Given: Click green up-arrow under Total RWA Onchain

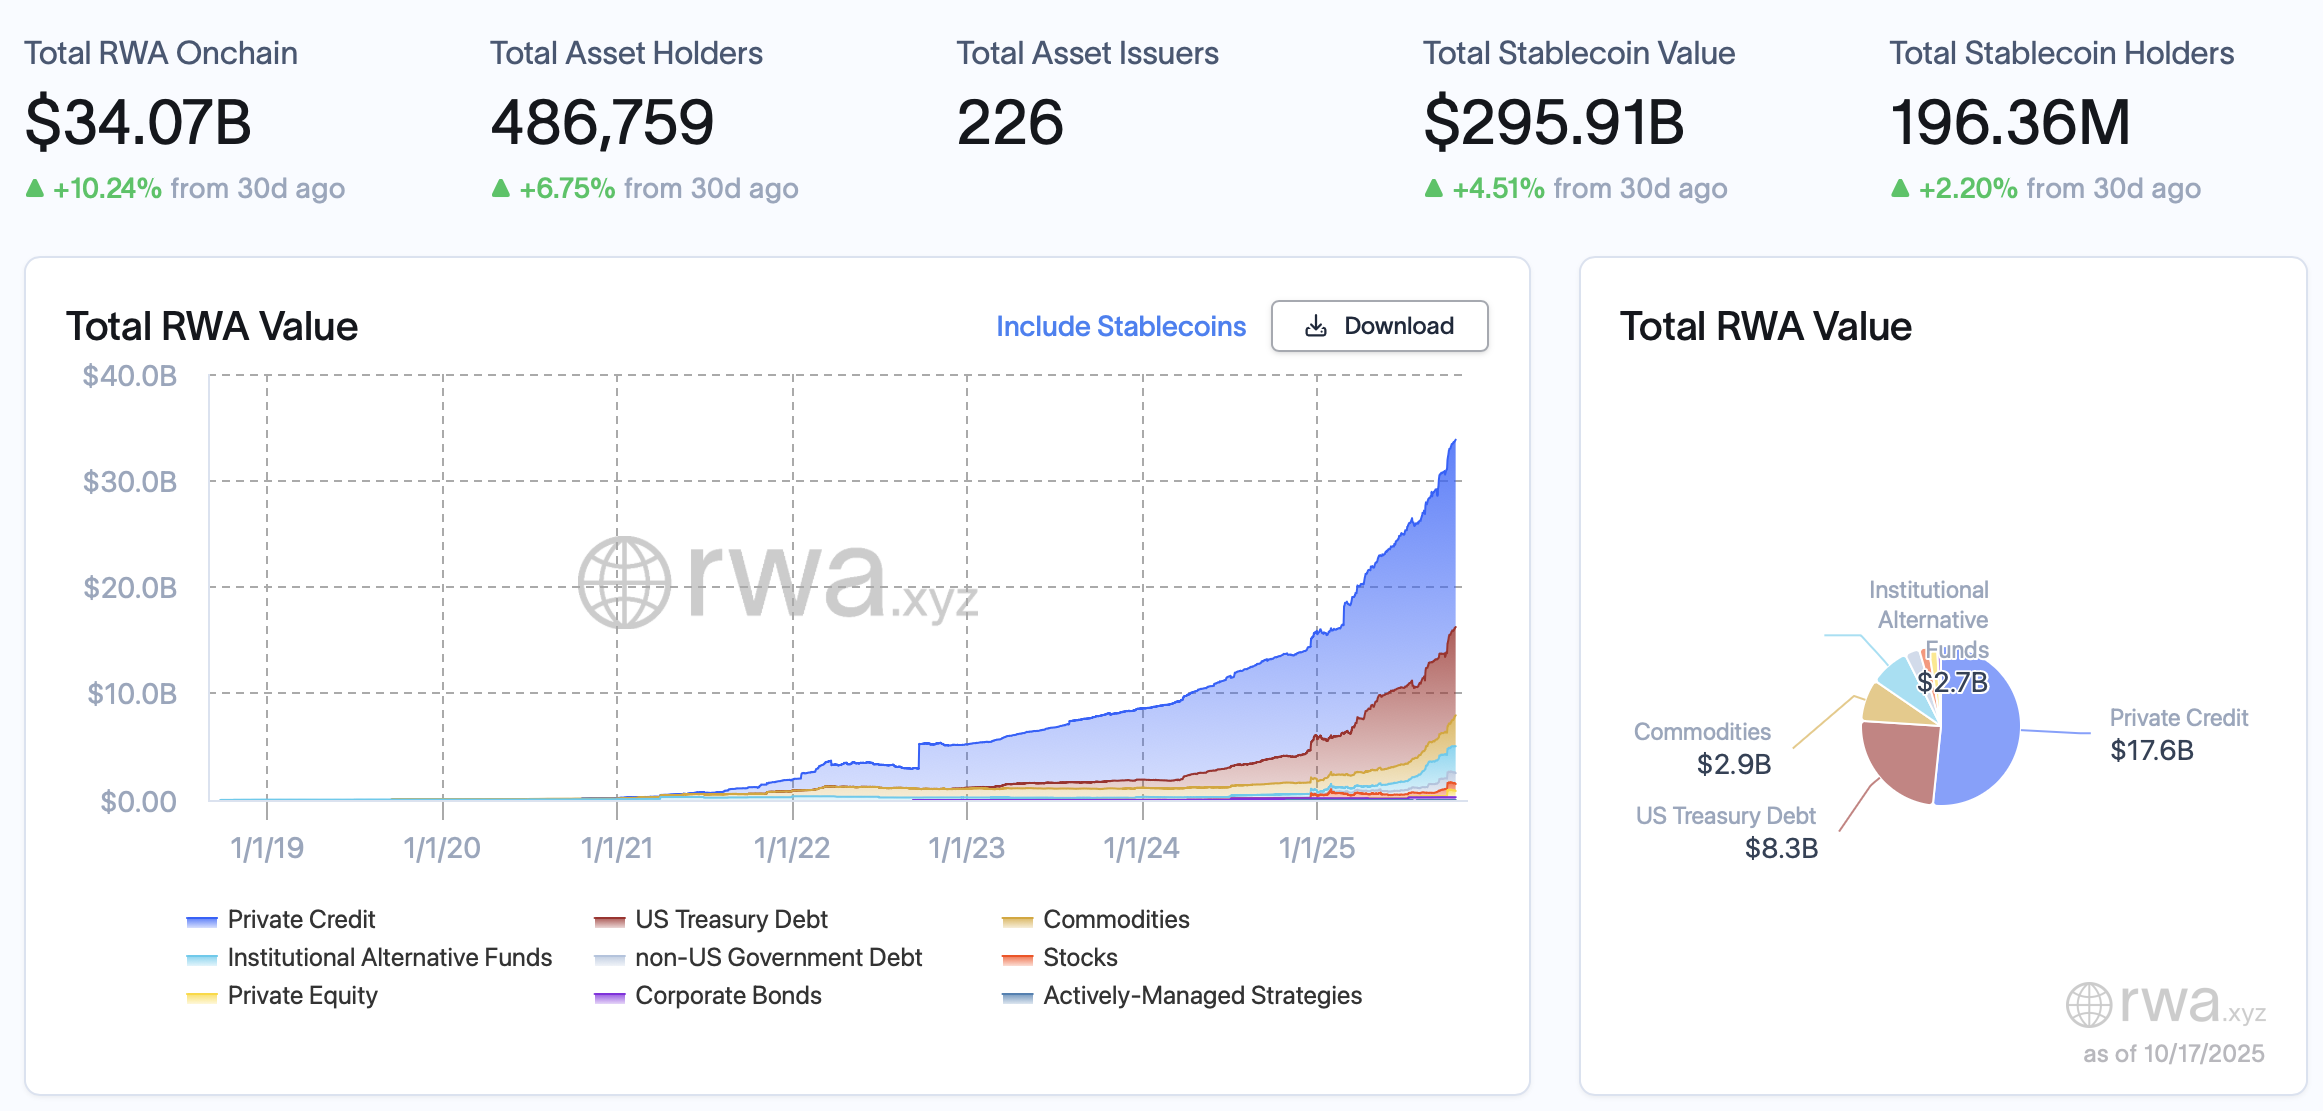Looking at the screenshot, I should pyautogui.click(x=34, y=188).
